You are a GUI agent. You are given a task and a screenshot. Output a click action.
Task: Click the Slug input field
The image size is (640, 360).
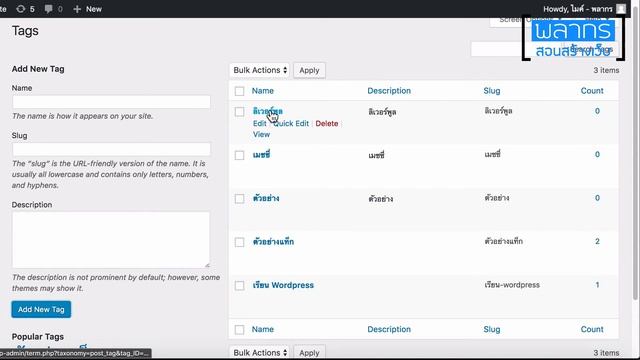pyautogui.click(x=111, y=149)
